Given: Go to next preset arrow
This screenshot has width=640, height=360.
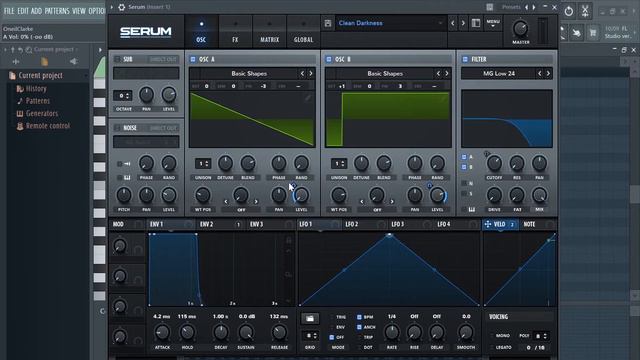Looking at the screenshot, I should click(463, 23).
